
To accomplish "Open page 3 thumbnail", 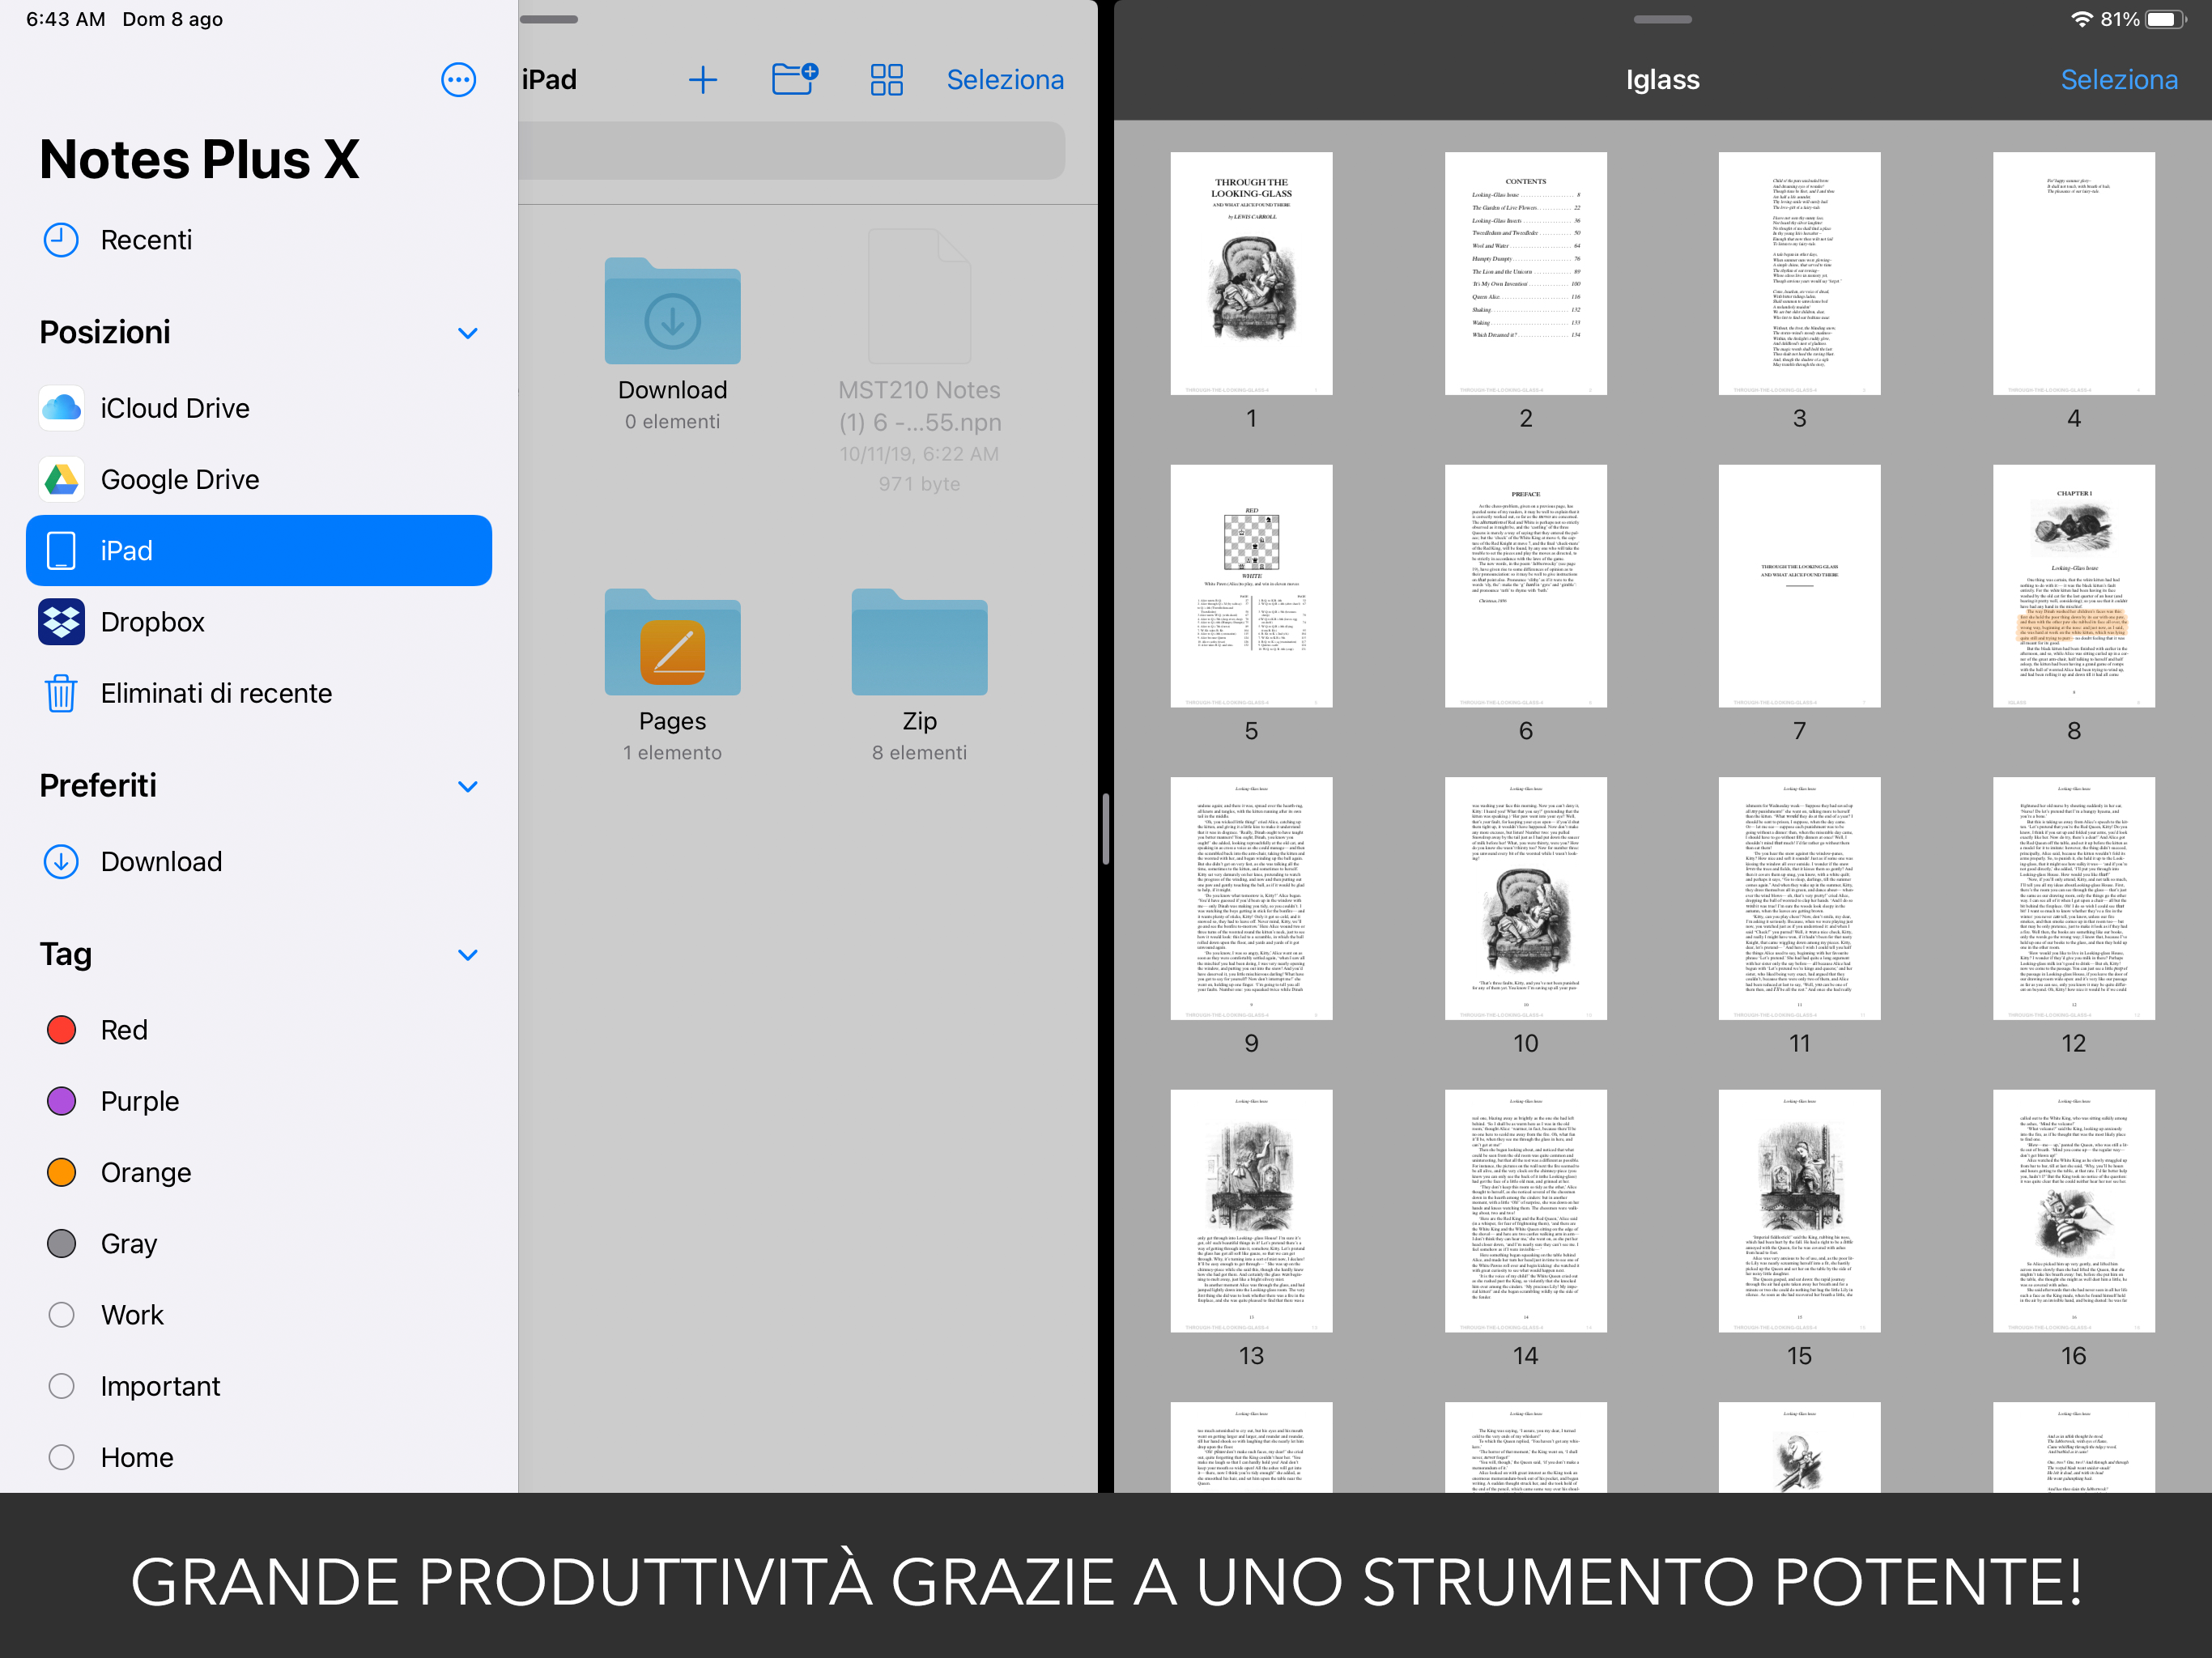I will (1799, 273).
